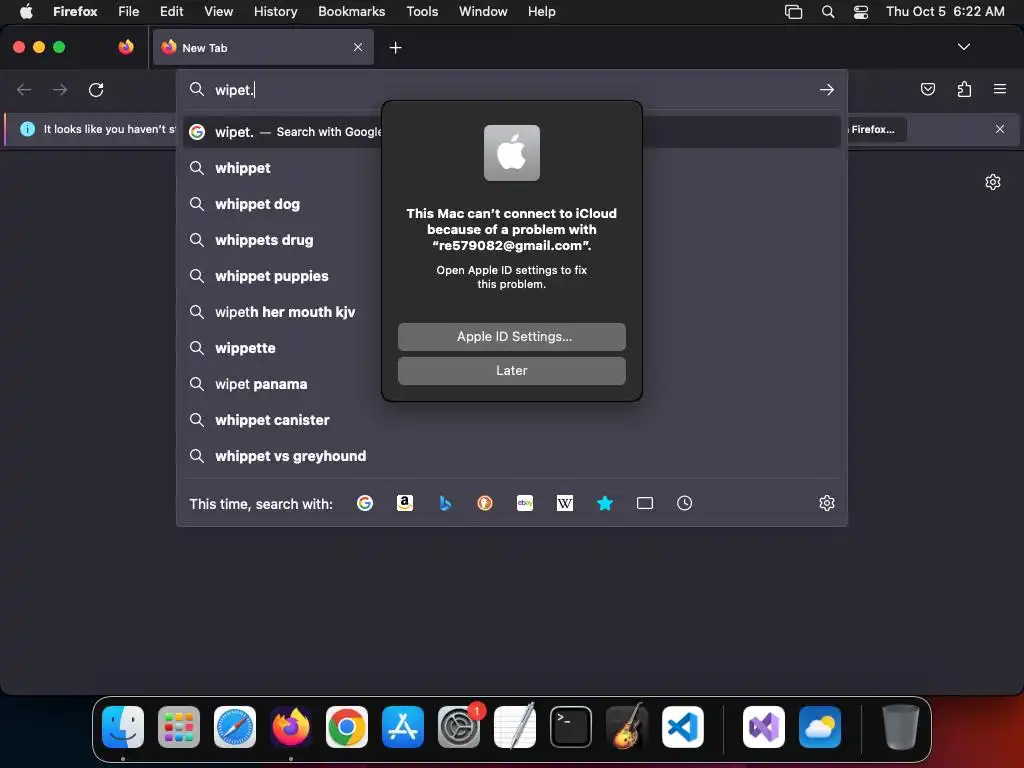This screenshot has width=1024, height=768.
Task: Go back one page
Action: click(x=24, y=89)
